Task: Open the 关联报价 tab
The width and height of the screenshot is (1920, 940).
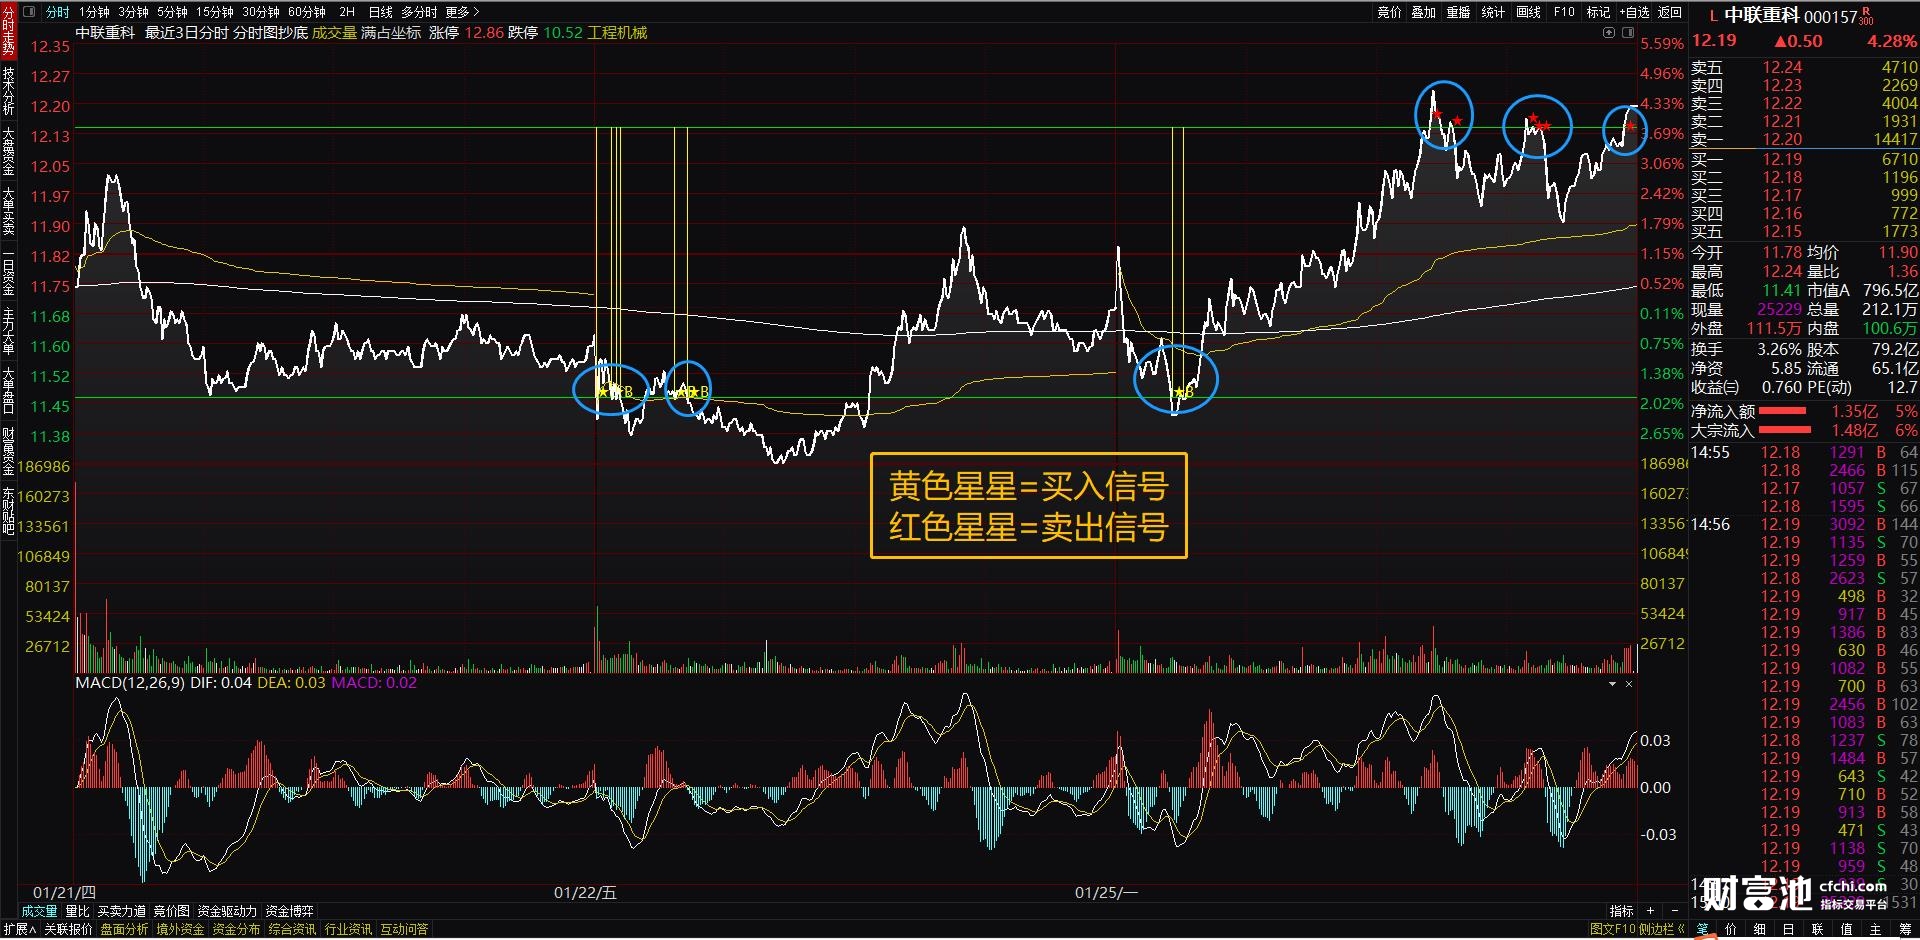Action: pos(68,929)
